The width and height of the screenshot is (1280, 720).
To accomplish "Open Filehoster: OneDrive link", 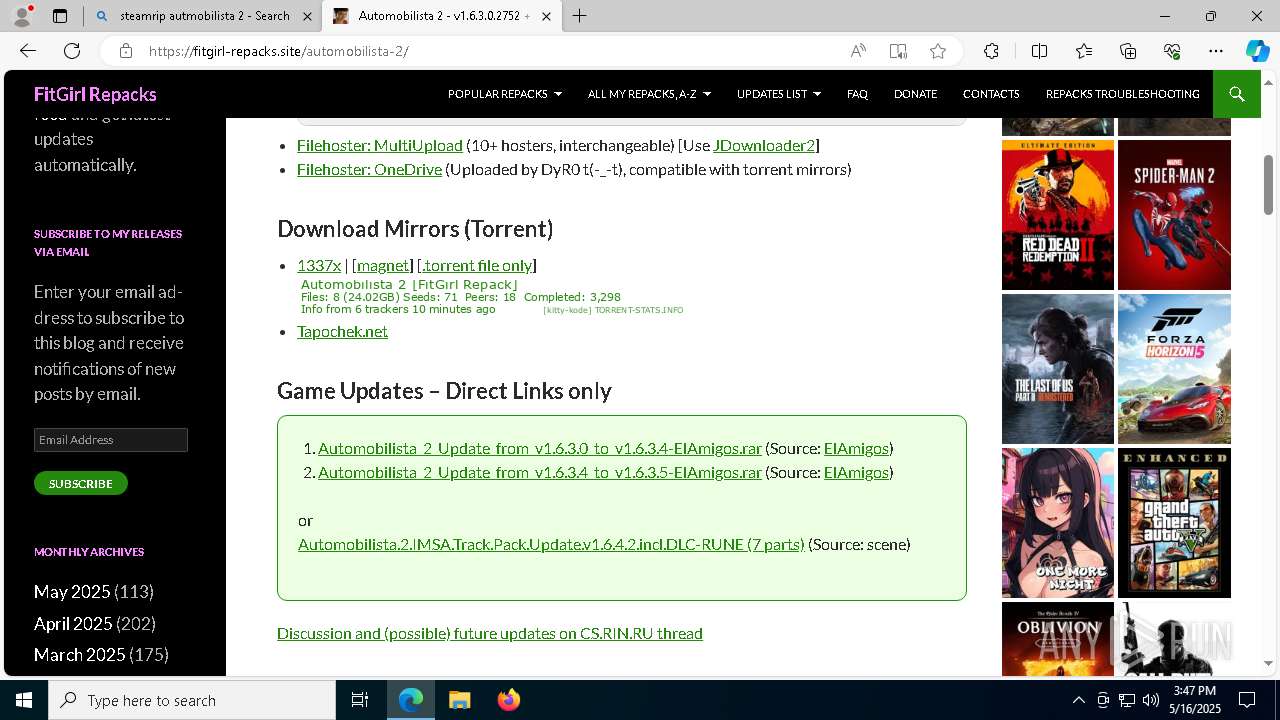I will (x=369, y=170).
